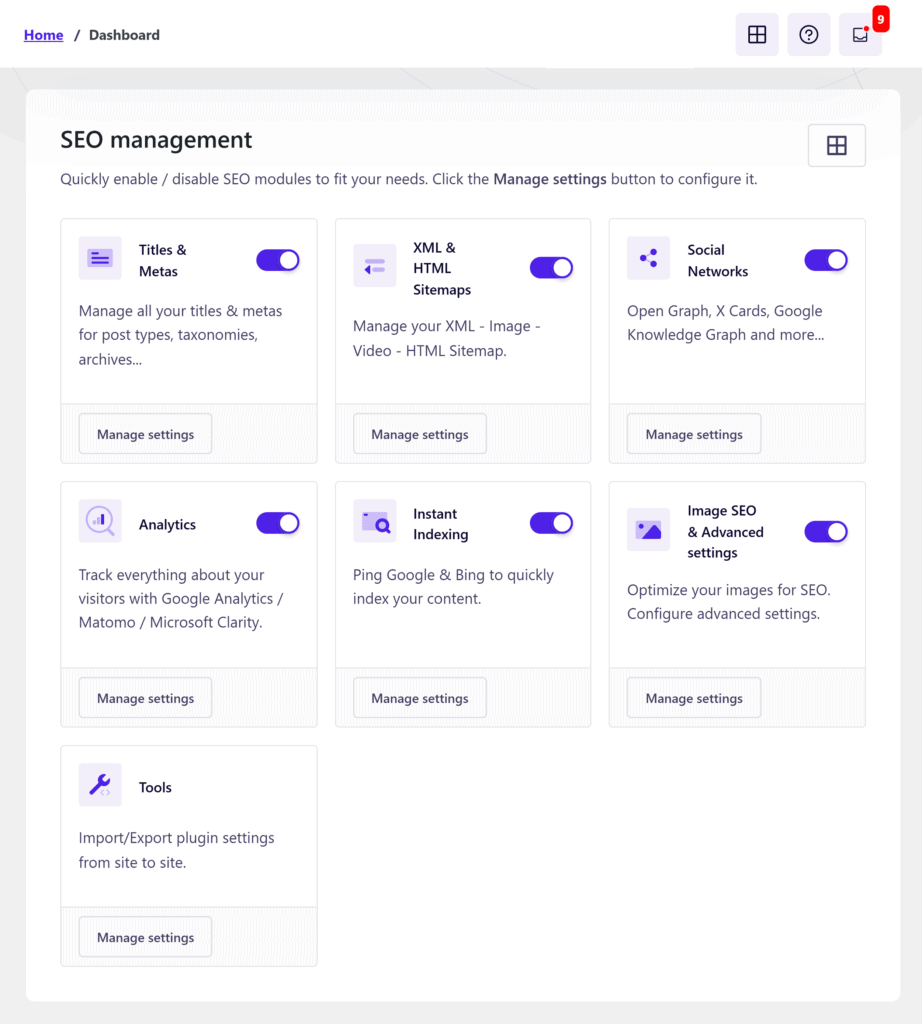922x1024 pixels.
Task: Click the Social Networks share icon
Action: (x=648, y=258)
